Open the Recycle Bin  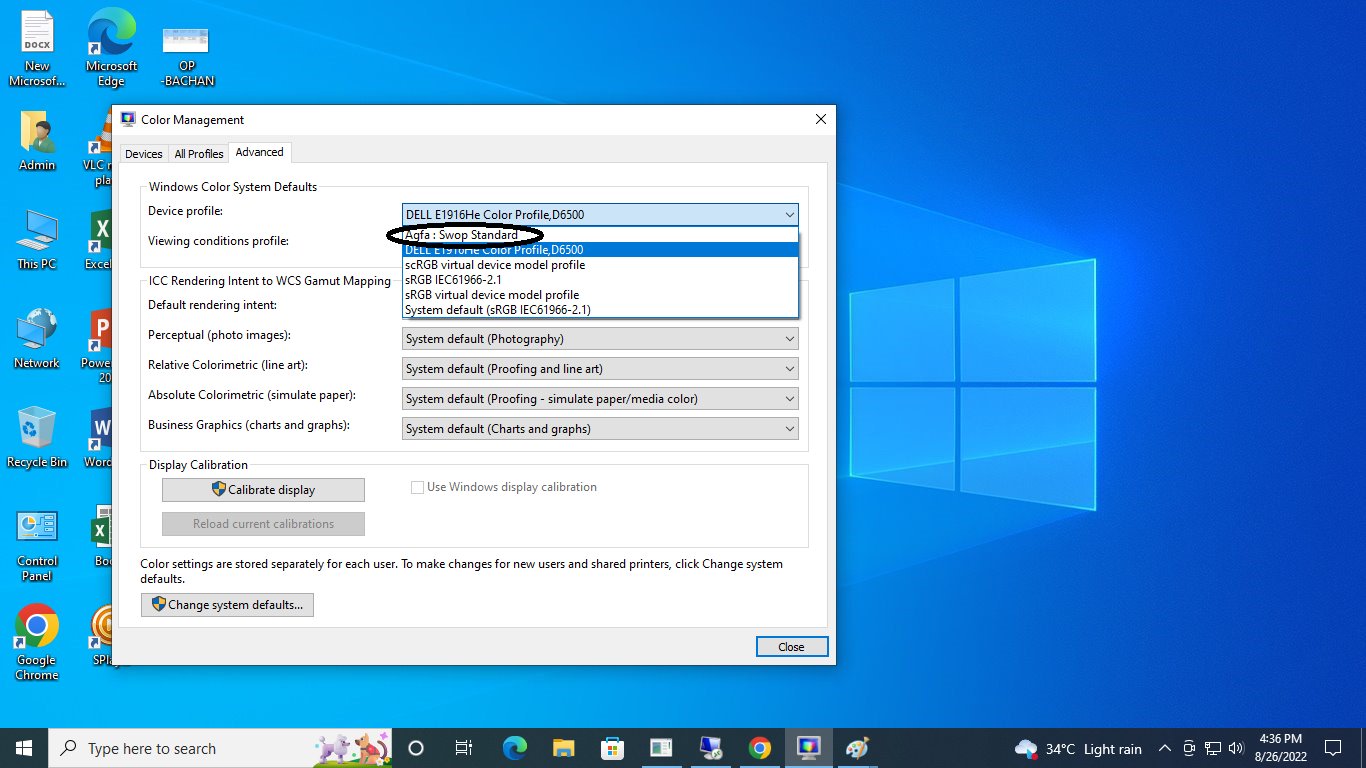click(37, 438)
